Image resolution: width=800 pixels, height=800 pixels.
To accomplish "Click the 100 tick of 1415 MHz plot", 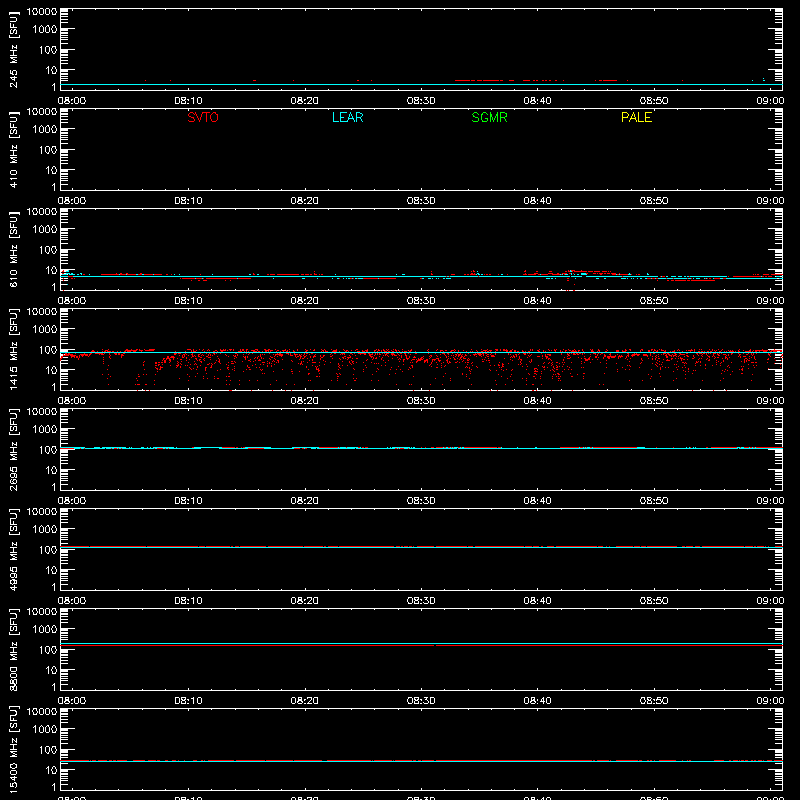I will point(48,350).
